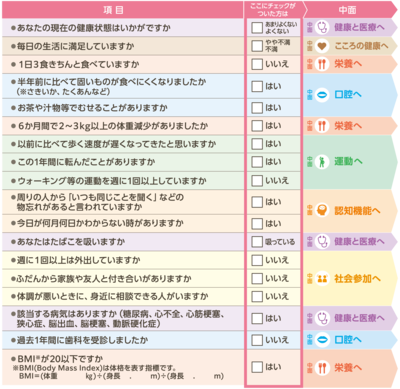Click mouth icon beside bottom 口腔へ
400x389 pixels.
pyautogui.click(x=322, y=340)
